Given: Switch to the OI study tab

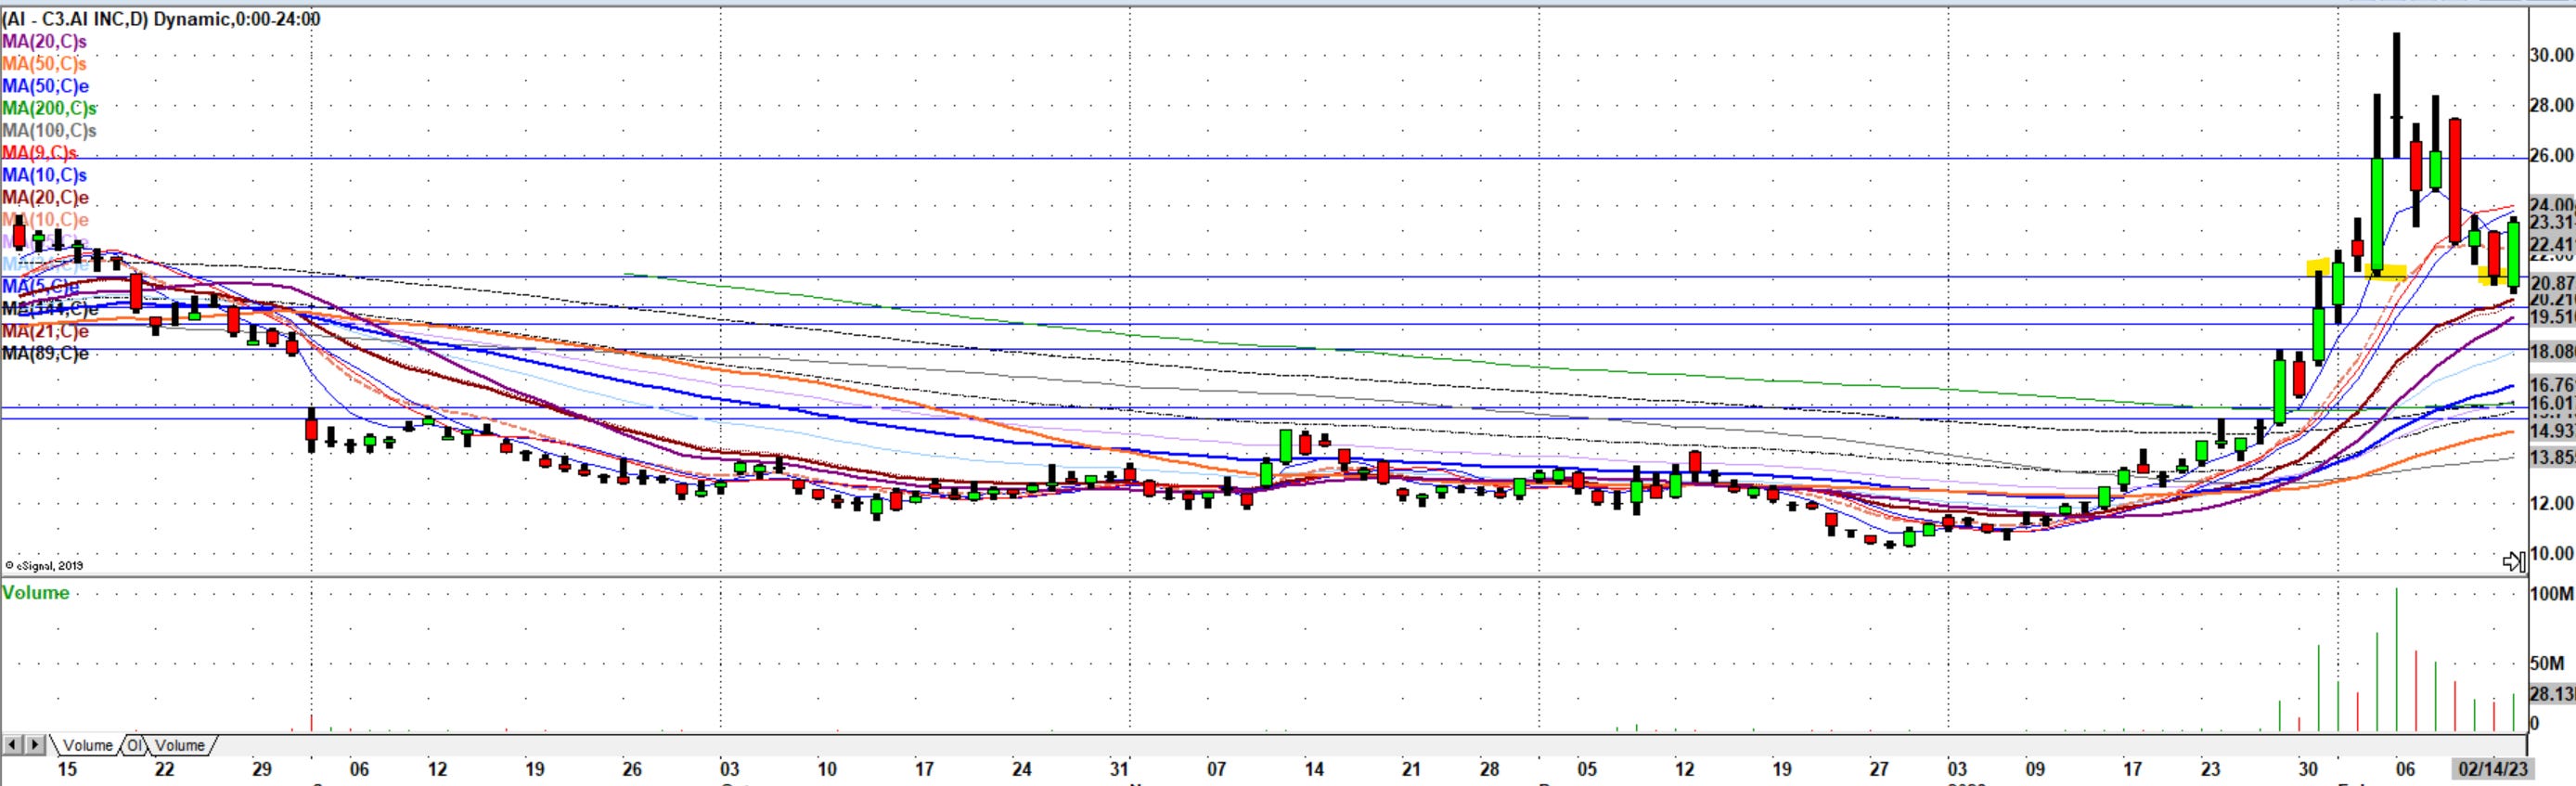Looking at the screenshot, I should click(x=134, y=745).
